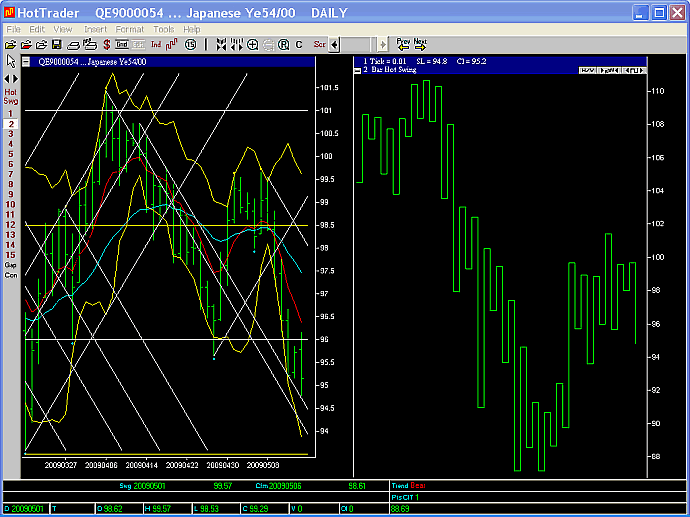Click the scroll right arrow in the toolbar

pos(383,44)
